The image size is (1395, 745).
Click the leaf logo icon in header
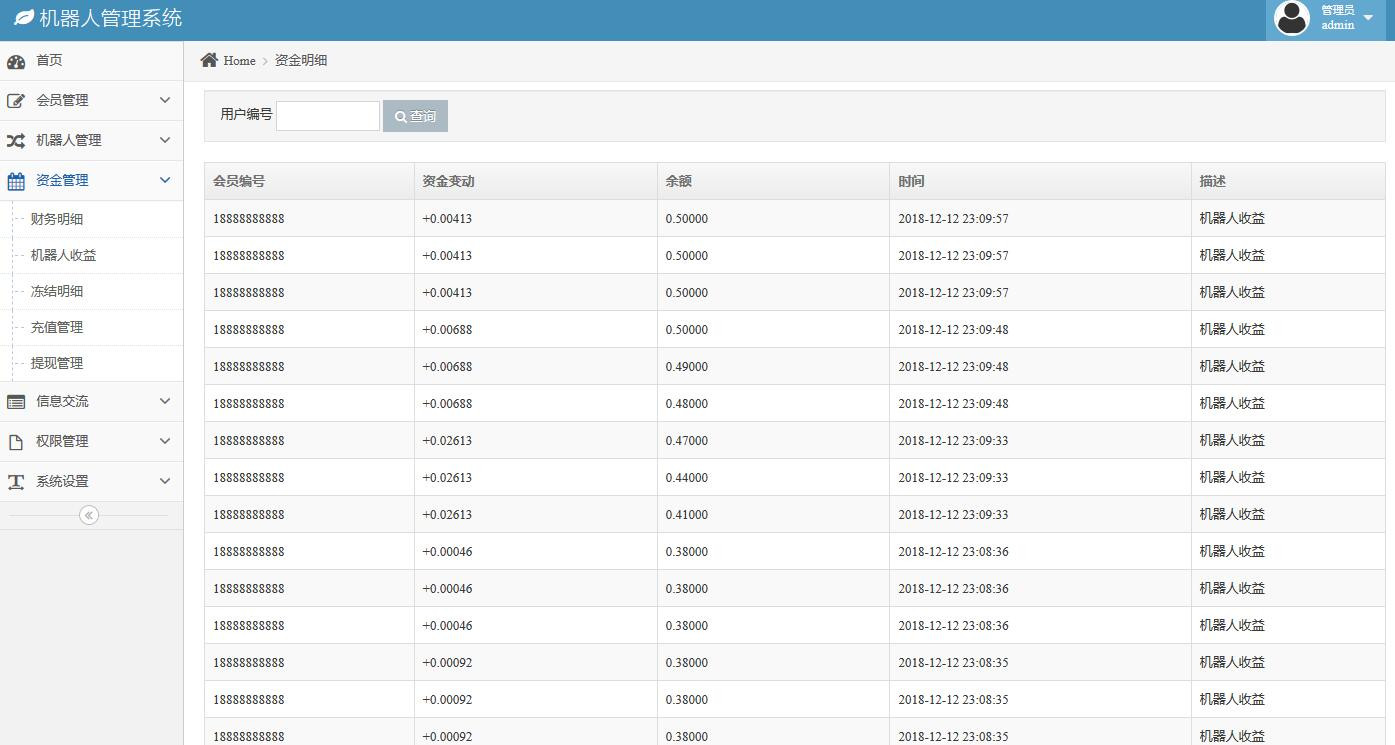click(24, 18)
